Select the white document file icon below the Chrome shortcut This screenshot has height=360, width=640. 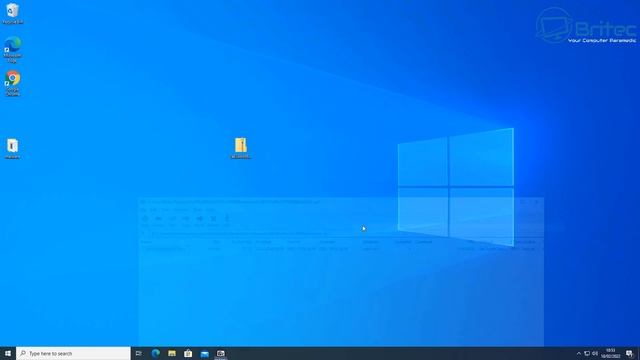point(13,148)
